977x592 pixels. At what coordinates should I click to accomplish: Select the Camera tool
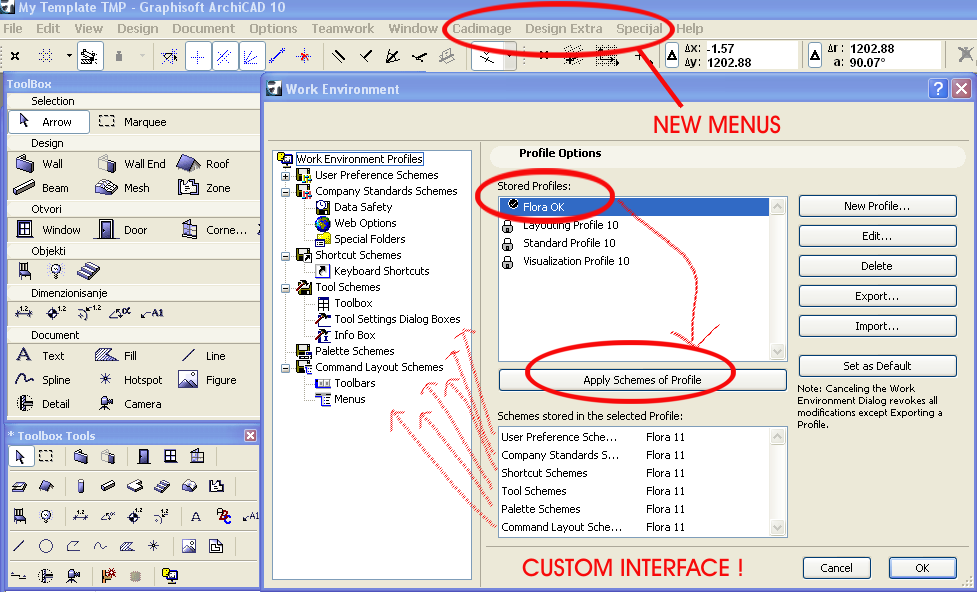[x=129, y=403]
